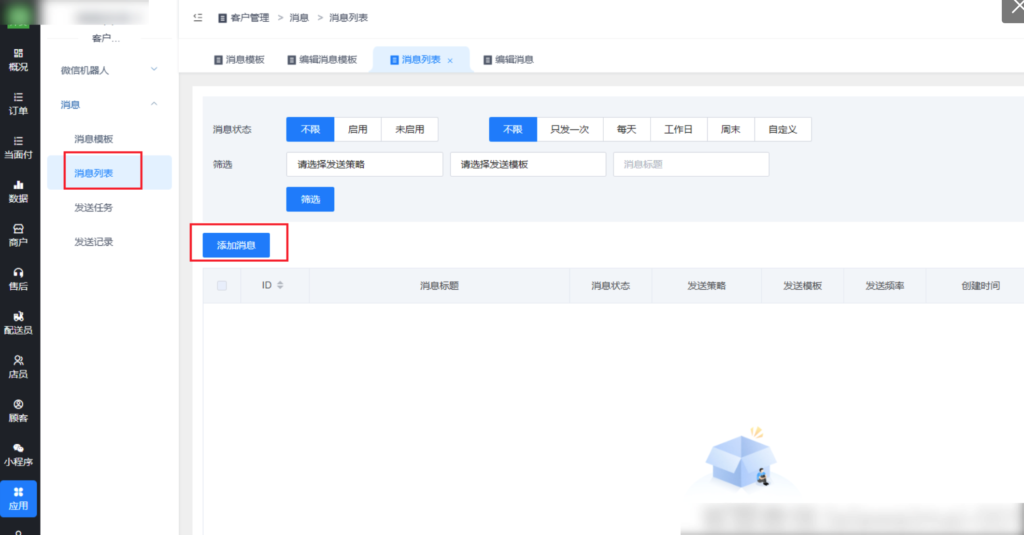Select the 每天 frequency option
The height and width of the screenshot is (535, 1024).
click(626, 129)
